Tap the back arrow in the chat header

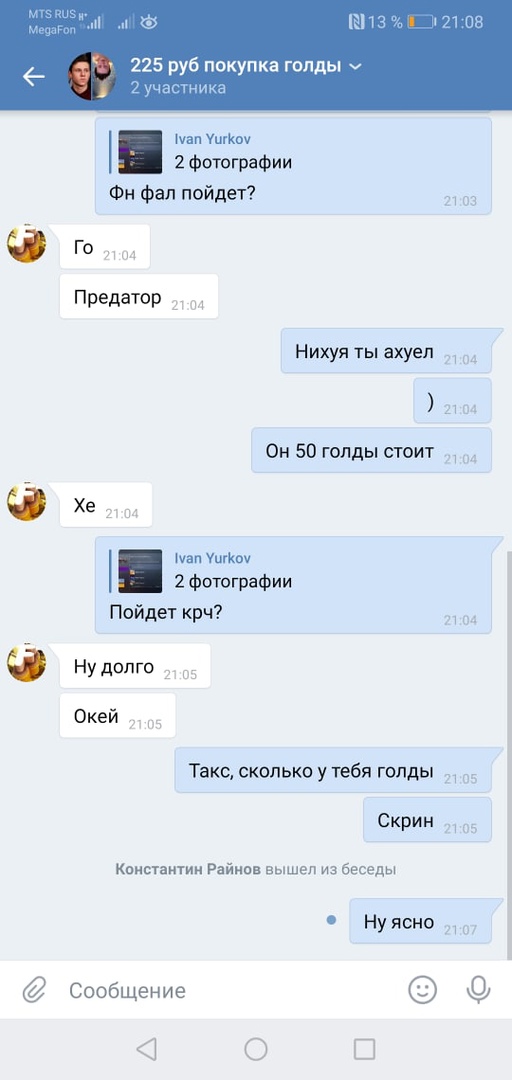click(33, 76)
